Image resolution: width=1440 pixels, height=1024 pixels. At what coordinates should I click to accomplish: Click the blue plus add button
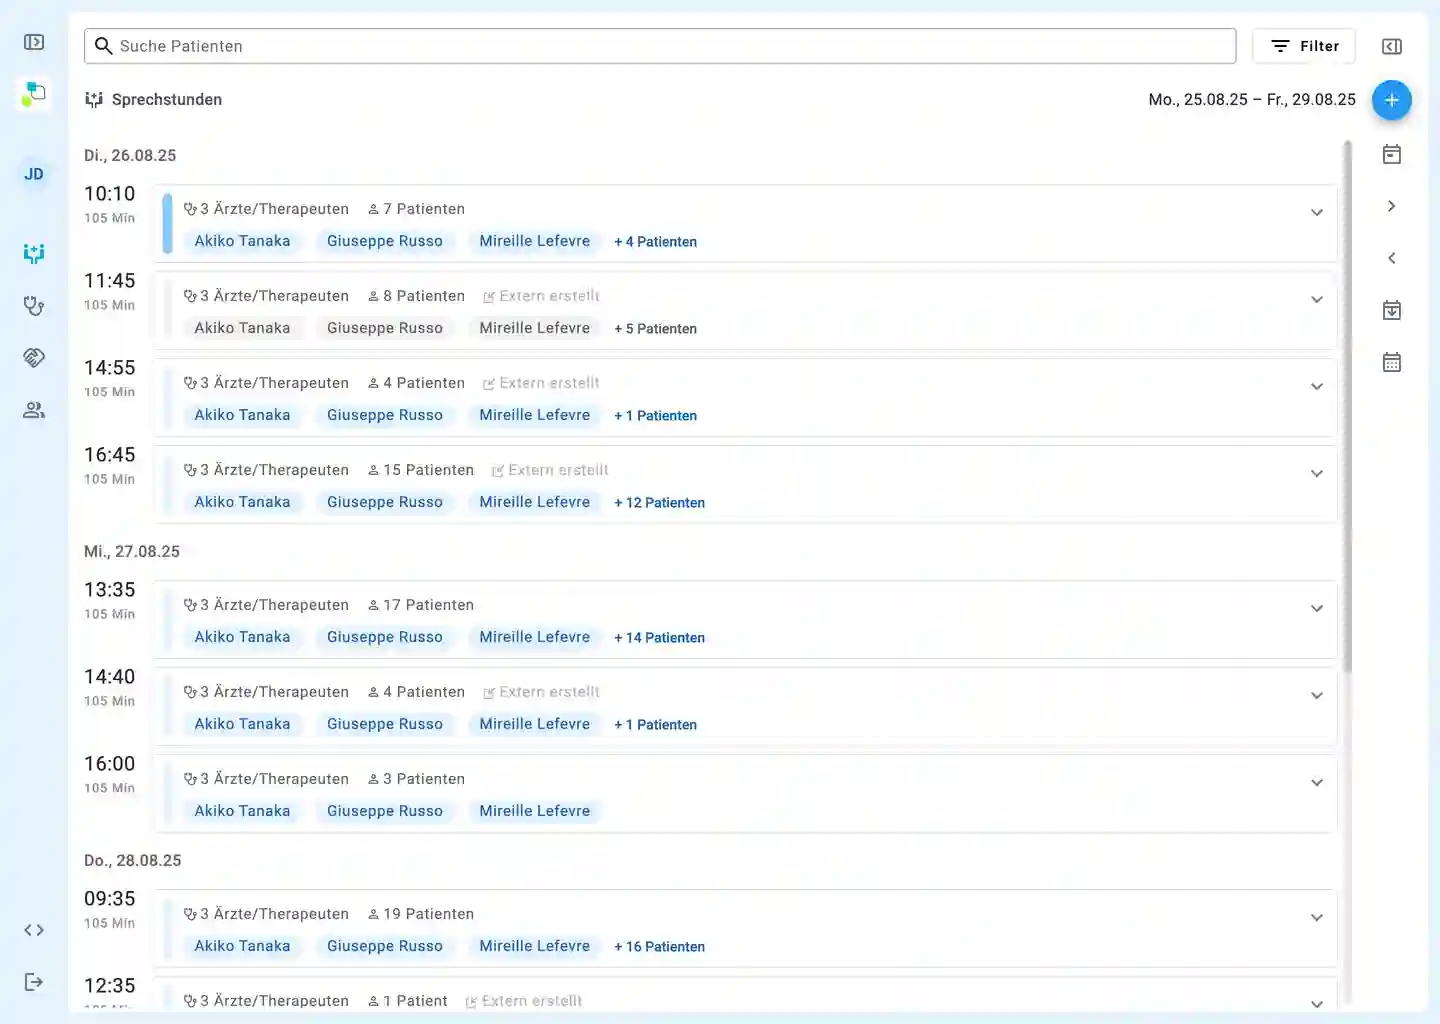(x=1391, y=100)
